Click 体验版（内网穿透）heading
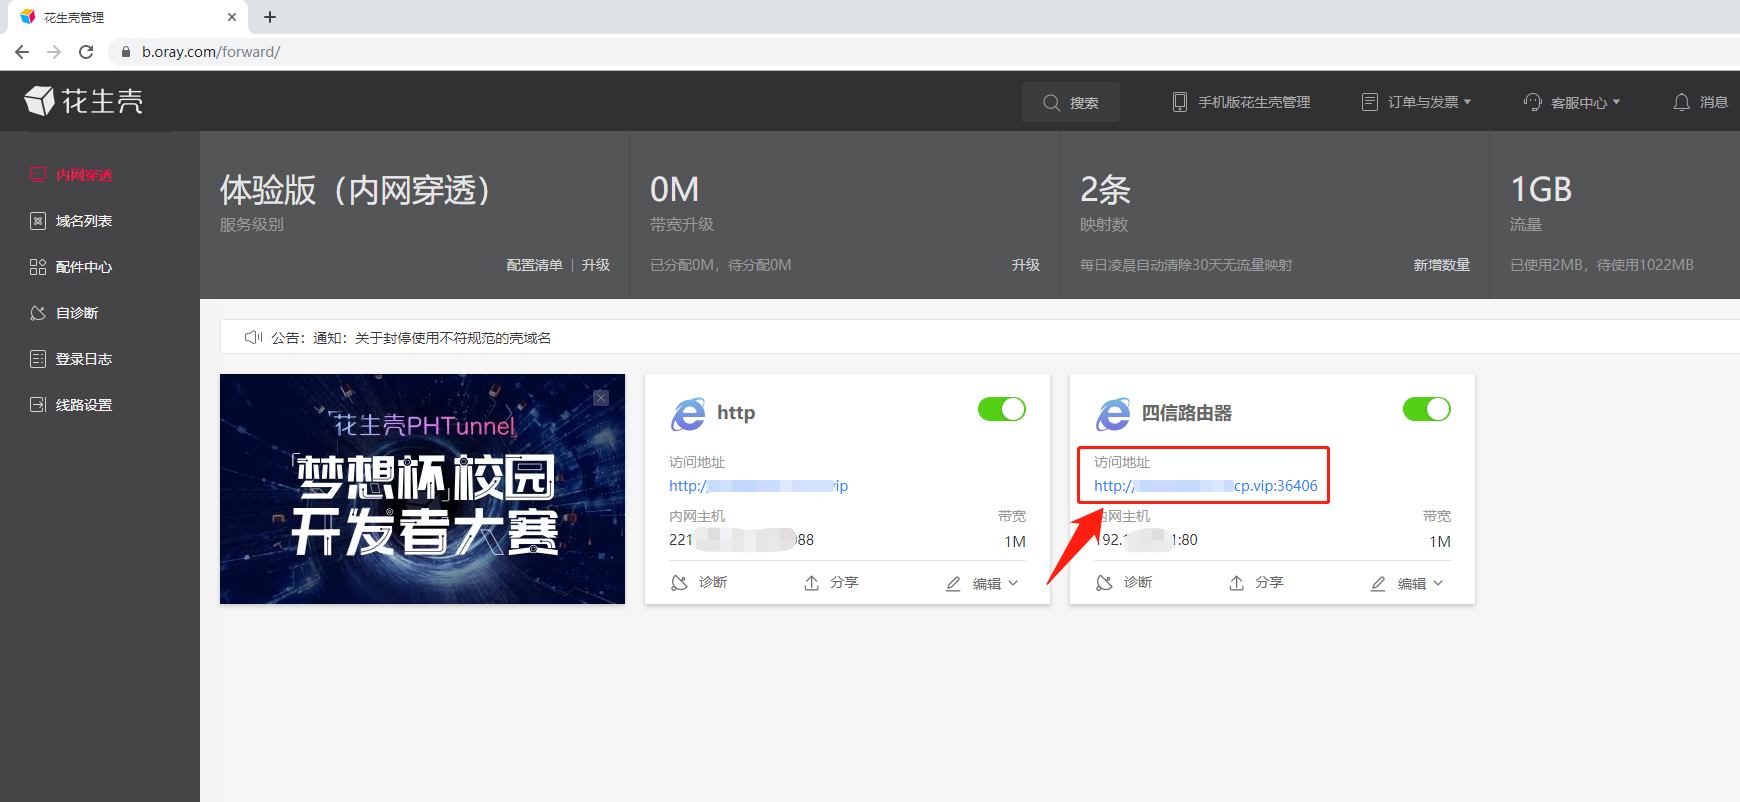 click(x=356, y=189)
